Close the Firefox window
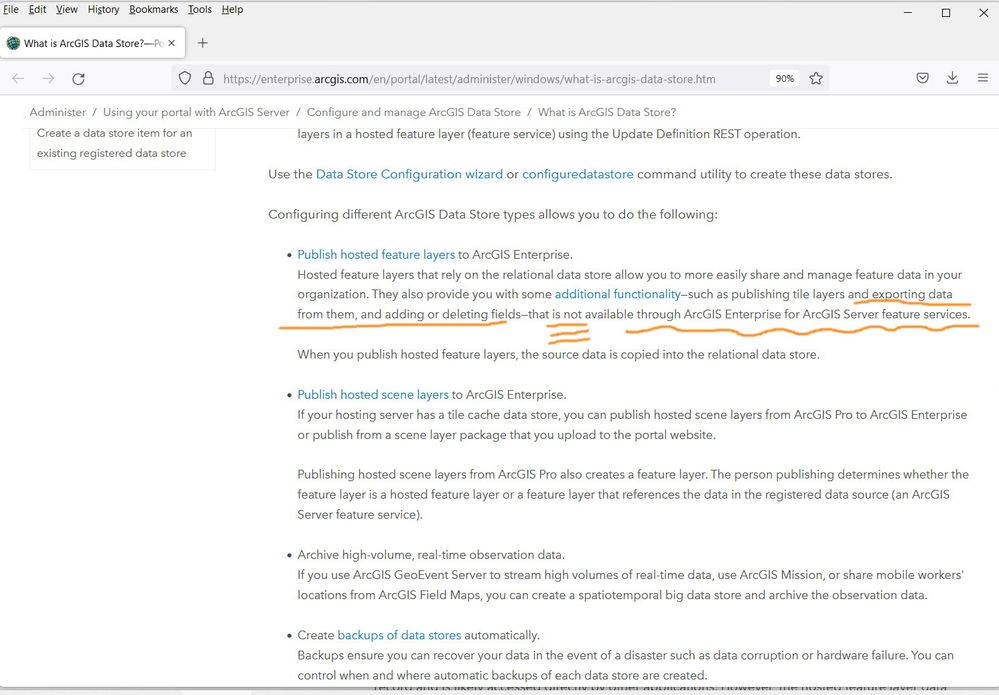Screen dimensions: 999x695 pos(983,13)
